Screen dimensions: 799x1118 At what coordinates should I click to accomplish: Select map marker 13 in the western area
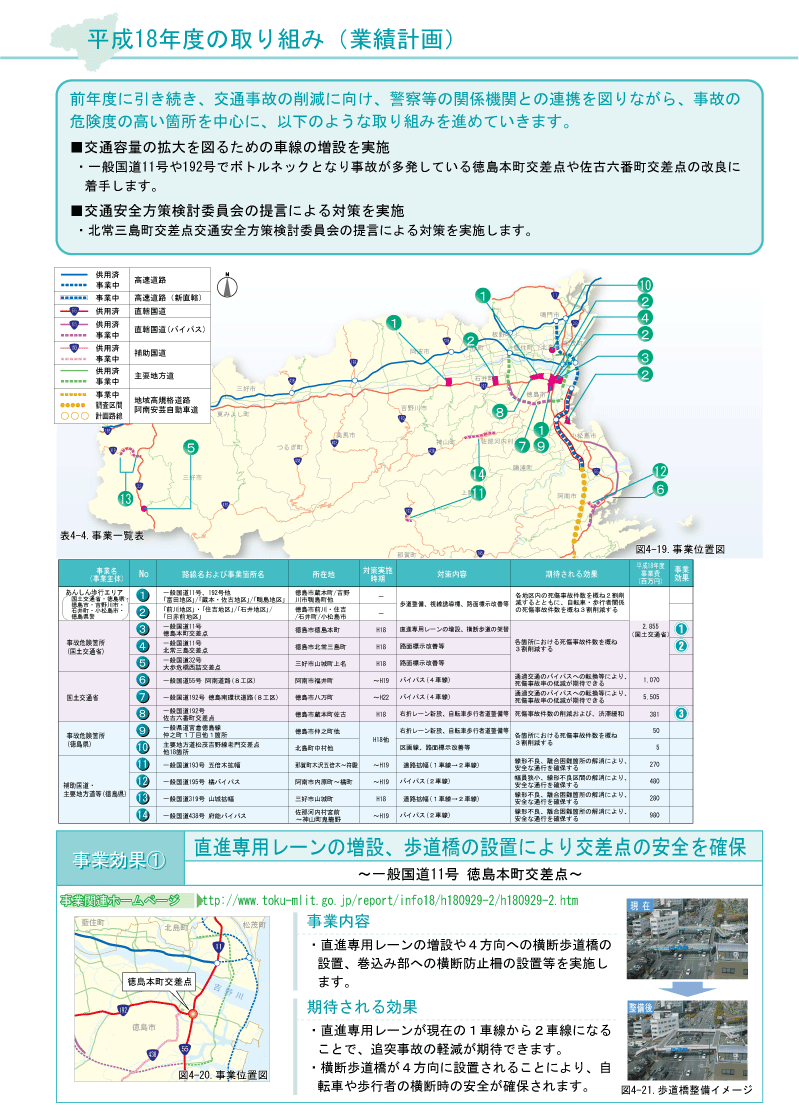point(125,498)
